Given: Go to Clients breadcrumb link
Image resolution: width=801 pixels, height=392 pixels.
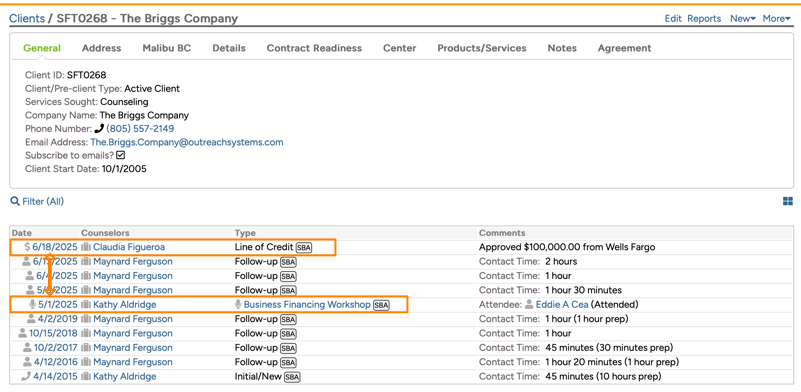Looking at the screenshot, I should pyautogui.click(x=27, y=18).
